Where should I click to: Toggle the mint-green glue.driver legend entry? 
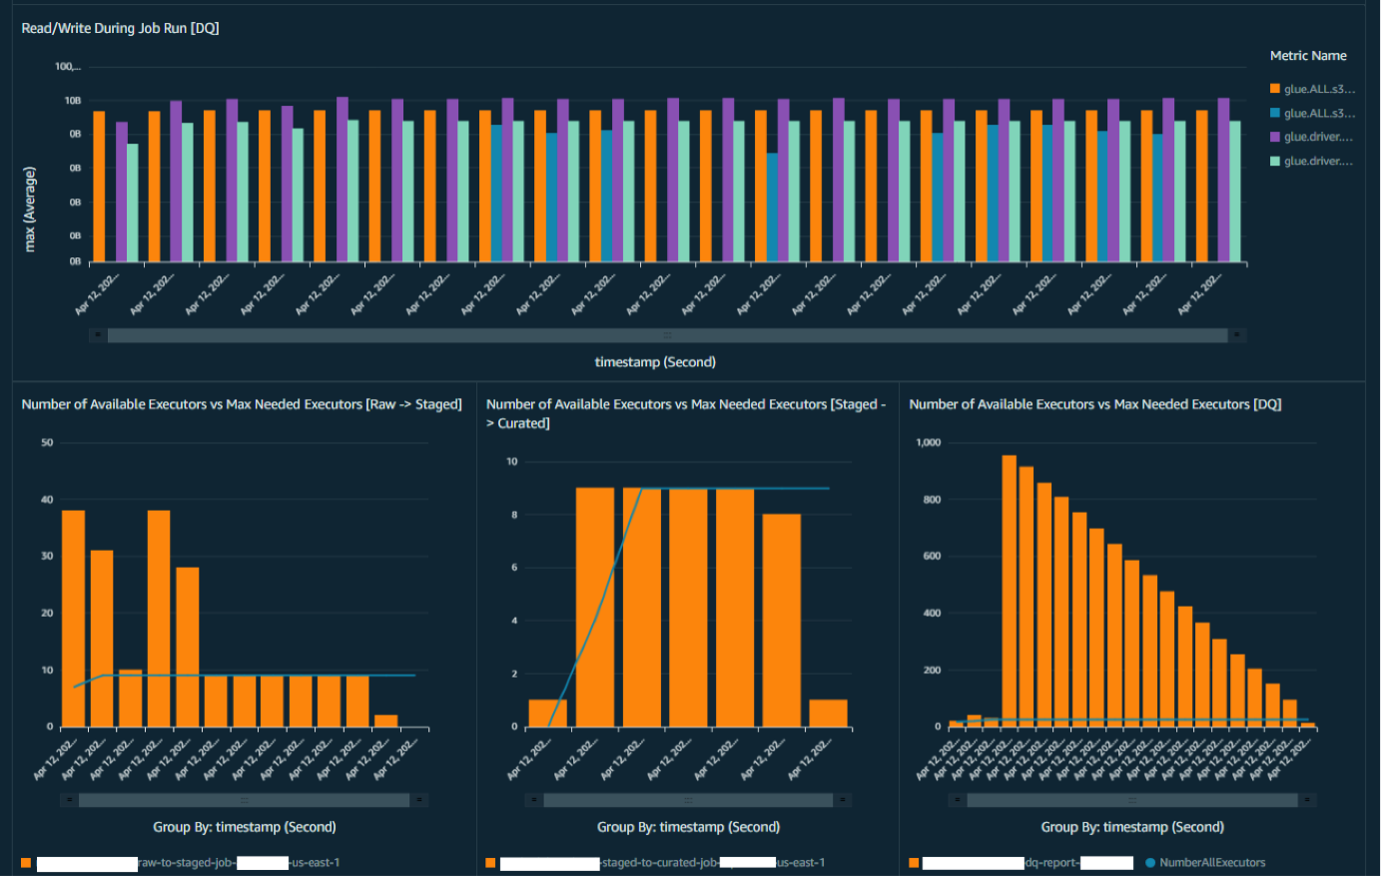(x=1312, y=161)
